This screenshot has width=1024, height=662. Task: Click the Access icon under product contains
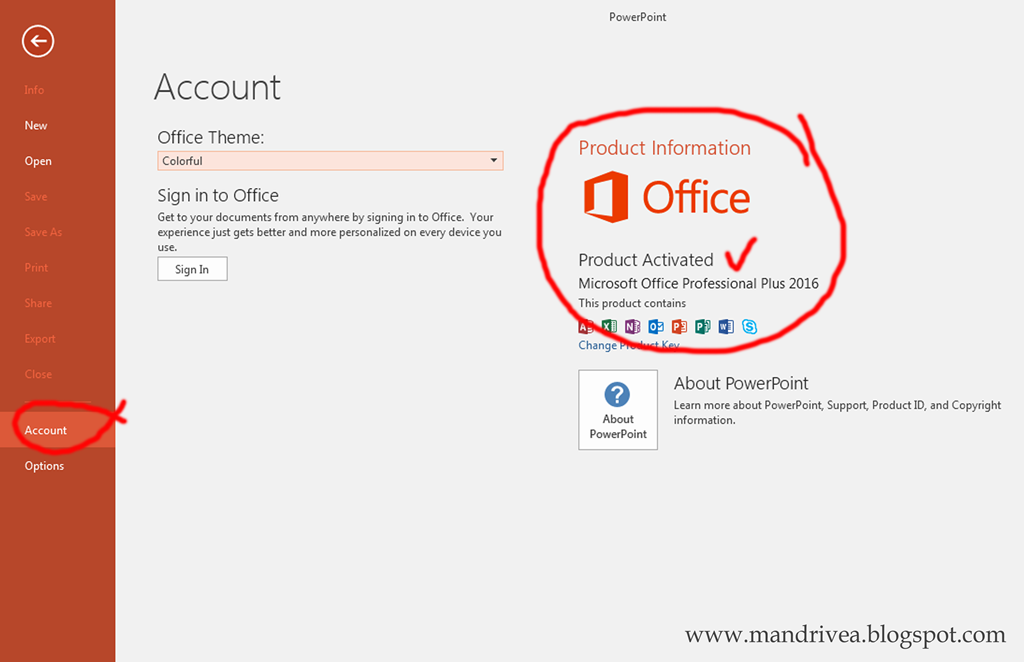point(586,326)
